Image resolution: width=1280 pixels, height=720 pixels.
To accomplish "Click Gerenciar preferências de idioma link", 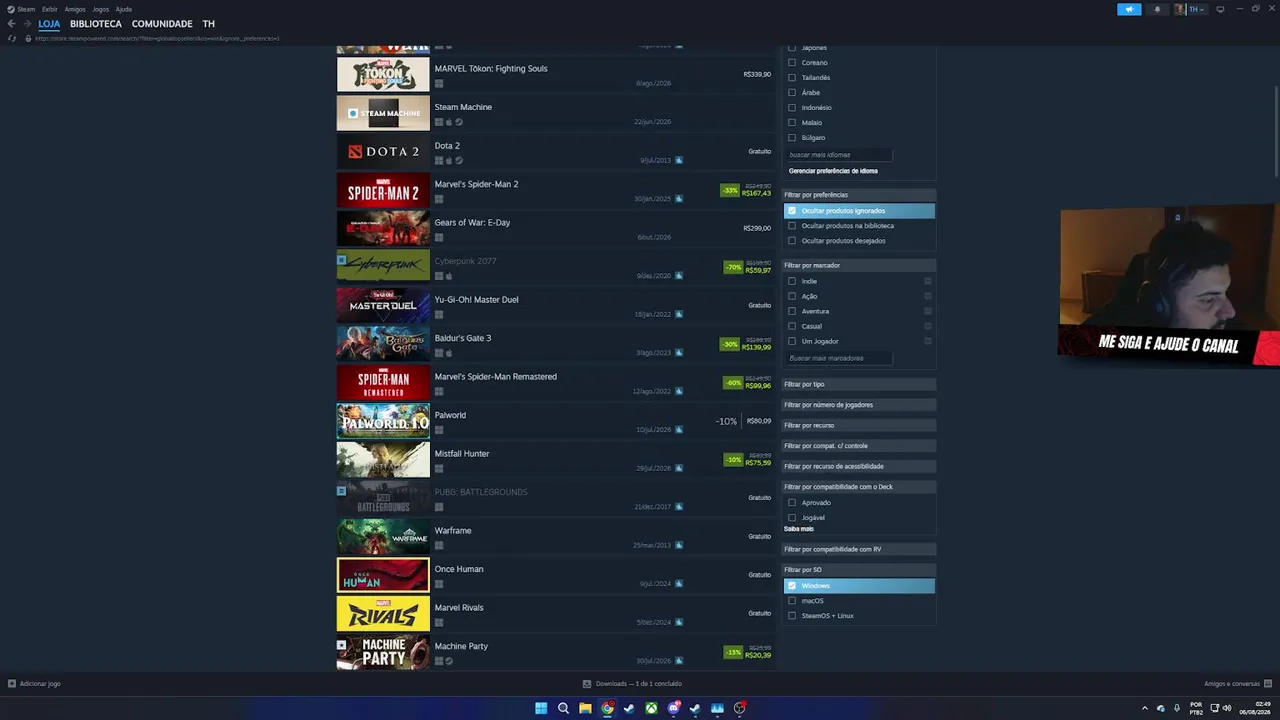I will pyautogui.click(x=833, y=171).
